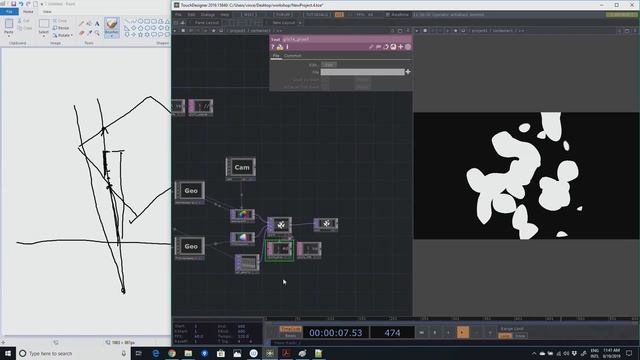Show hidden system tray icons
The height and width of the screenshot is (360, 640).
click(534, 353)
